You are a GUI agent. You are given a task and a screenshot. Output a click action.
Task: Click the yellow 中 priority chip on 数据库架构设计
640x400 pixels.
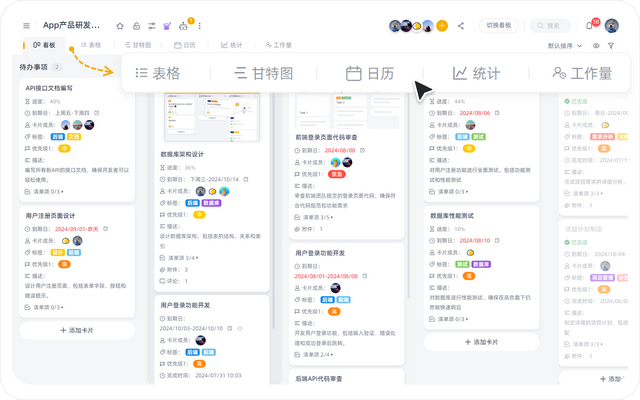199,215
